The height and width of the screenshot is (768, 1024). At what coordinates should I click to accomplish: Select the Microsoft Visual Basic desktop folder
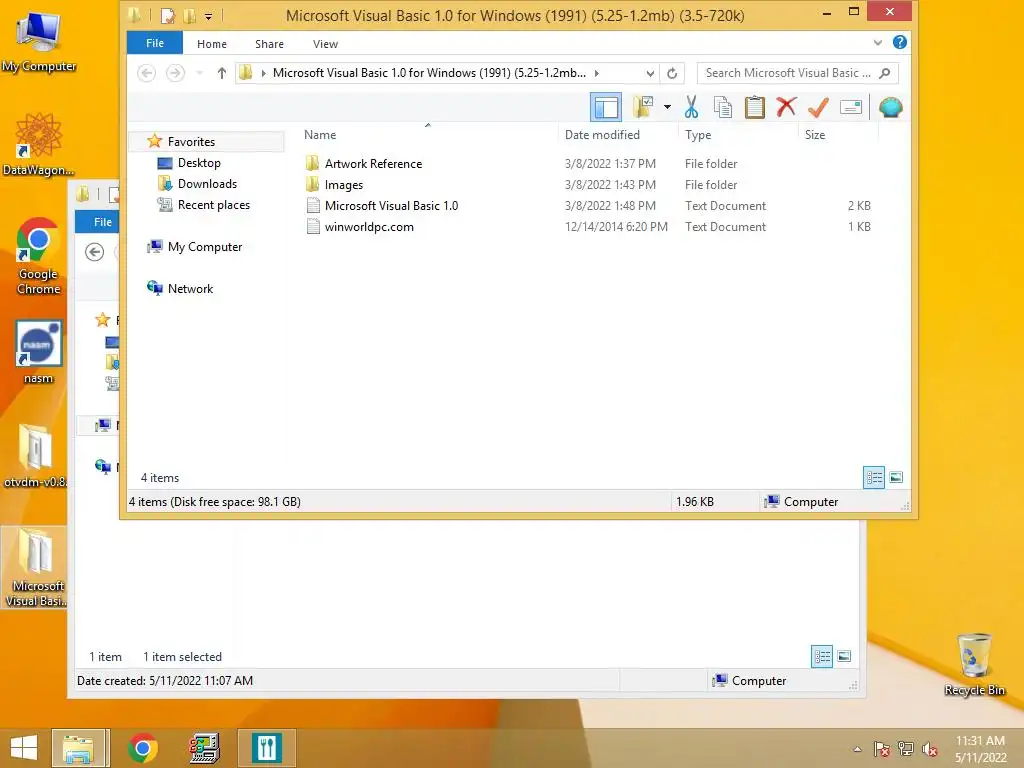pyautogui.click(x=36, y=568)
